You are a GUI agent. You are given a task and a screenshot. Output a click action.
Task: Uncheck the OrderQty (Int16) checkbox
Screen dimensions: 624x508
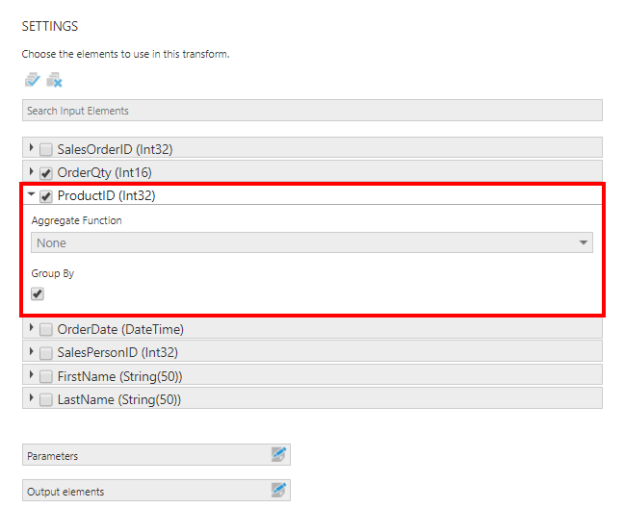coord(46,173)
